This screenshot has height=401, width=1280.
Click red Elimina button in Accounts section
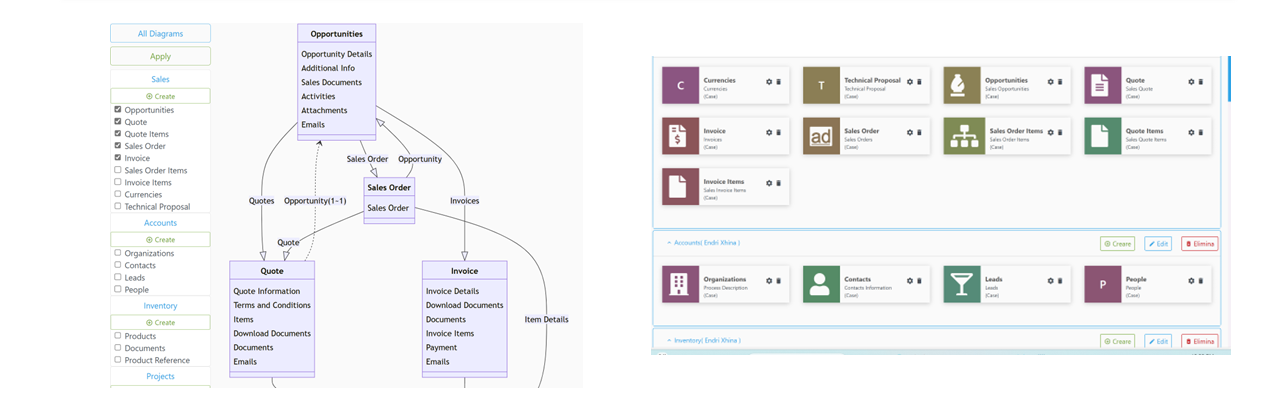point(1199,243)
